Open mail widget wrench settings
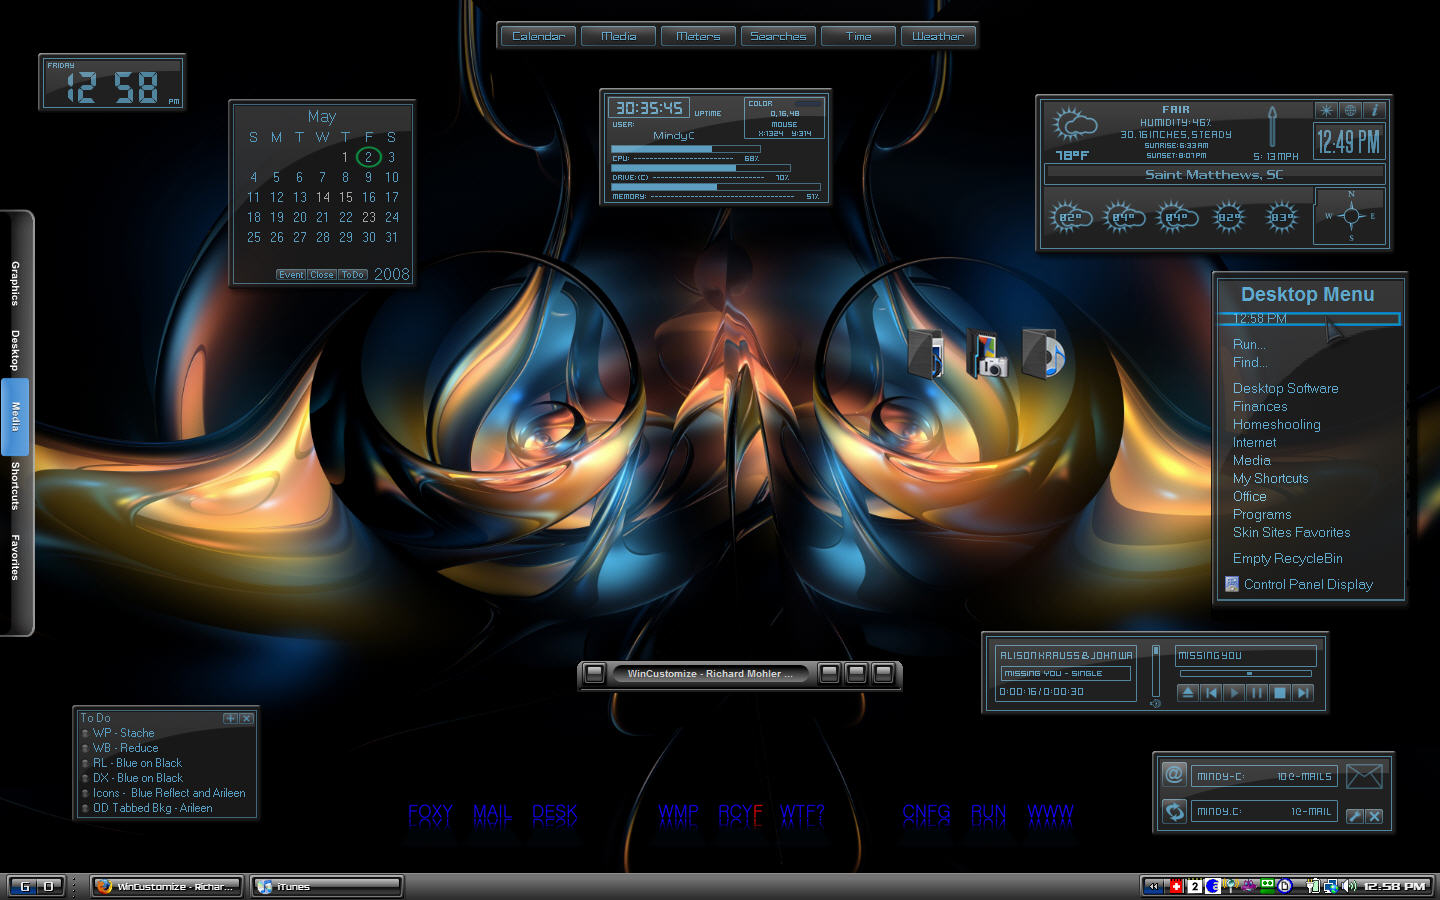 pyautogui.click(x=1355, y=816)
